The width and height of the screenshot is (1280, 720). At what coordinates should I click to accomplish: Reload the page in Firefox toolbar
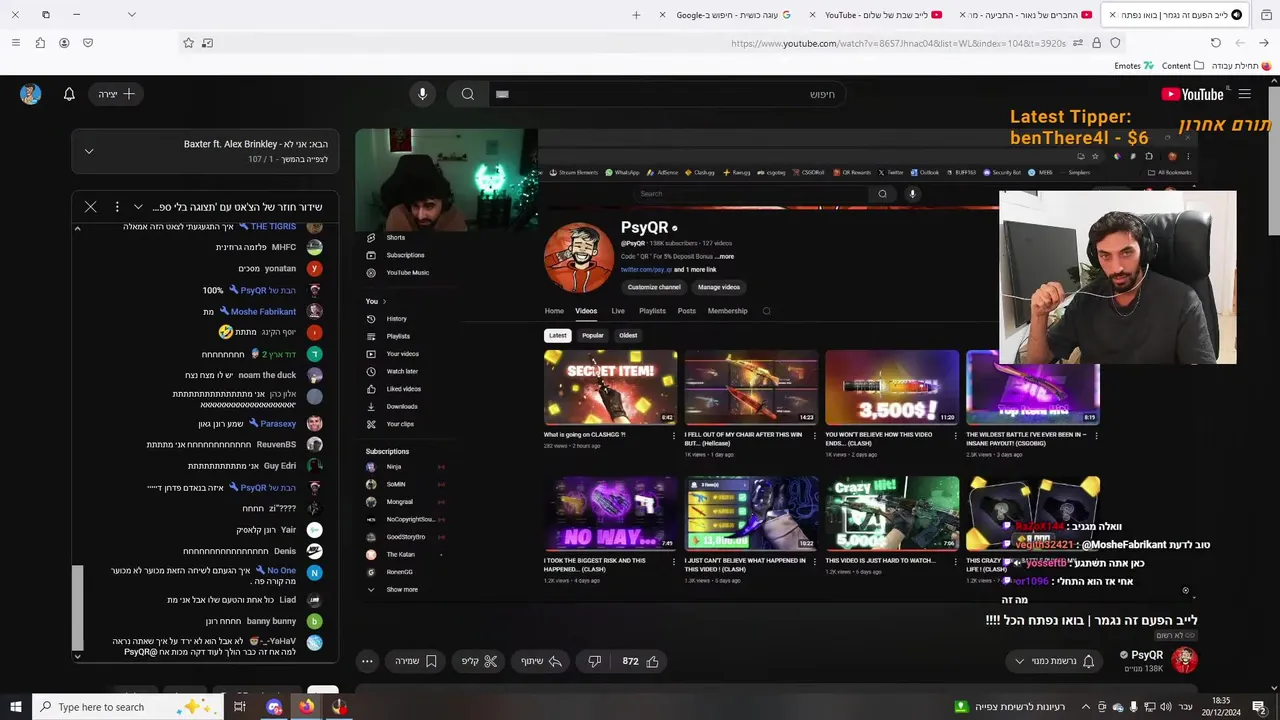[x=1216, y=43]
